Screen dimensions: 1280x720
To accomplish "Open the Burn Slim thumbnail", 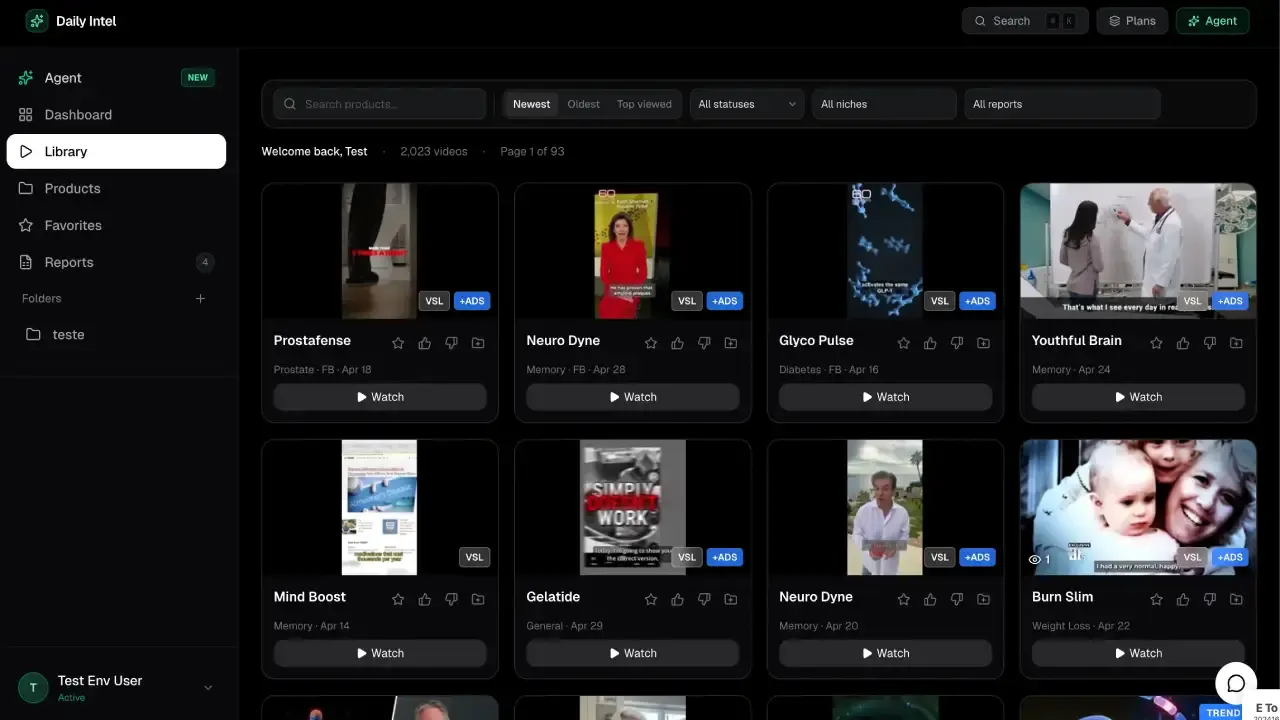I will (1138, 507).
